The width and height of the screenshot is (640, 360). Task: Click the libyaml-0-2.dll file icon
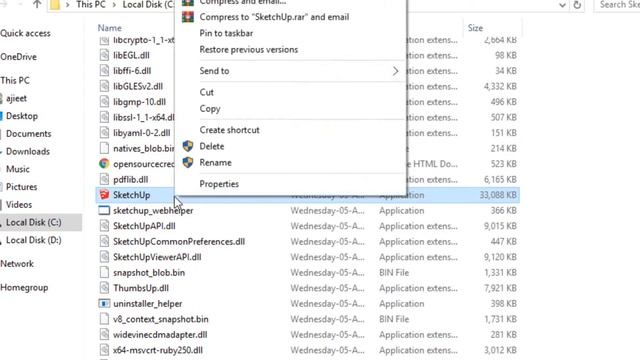point(104,133)
